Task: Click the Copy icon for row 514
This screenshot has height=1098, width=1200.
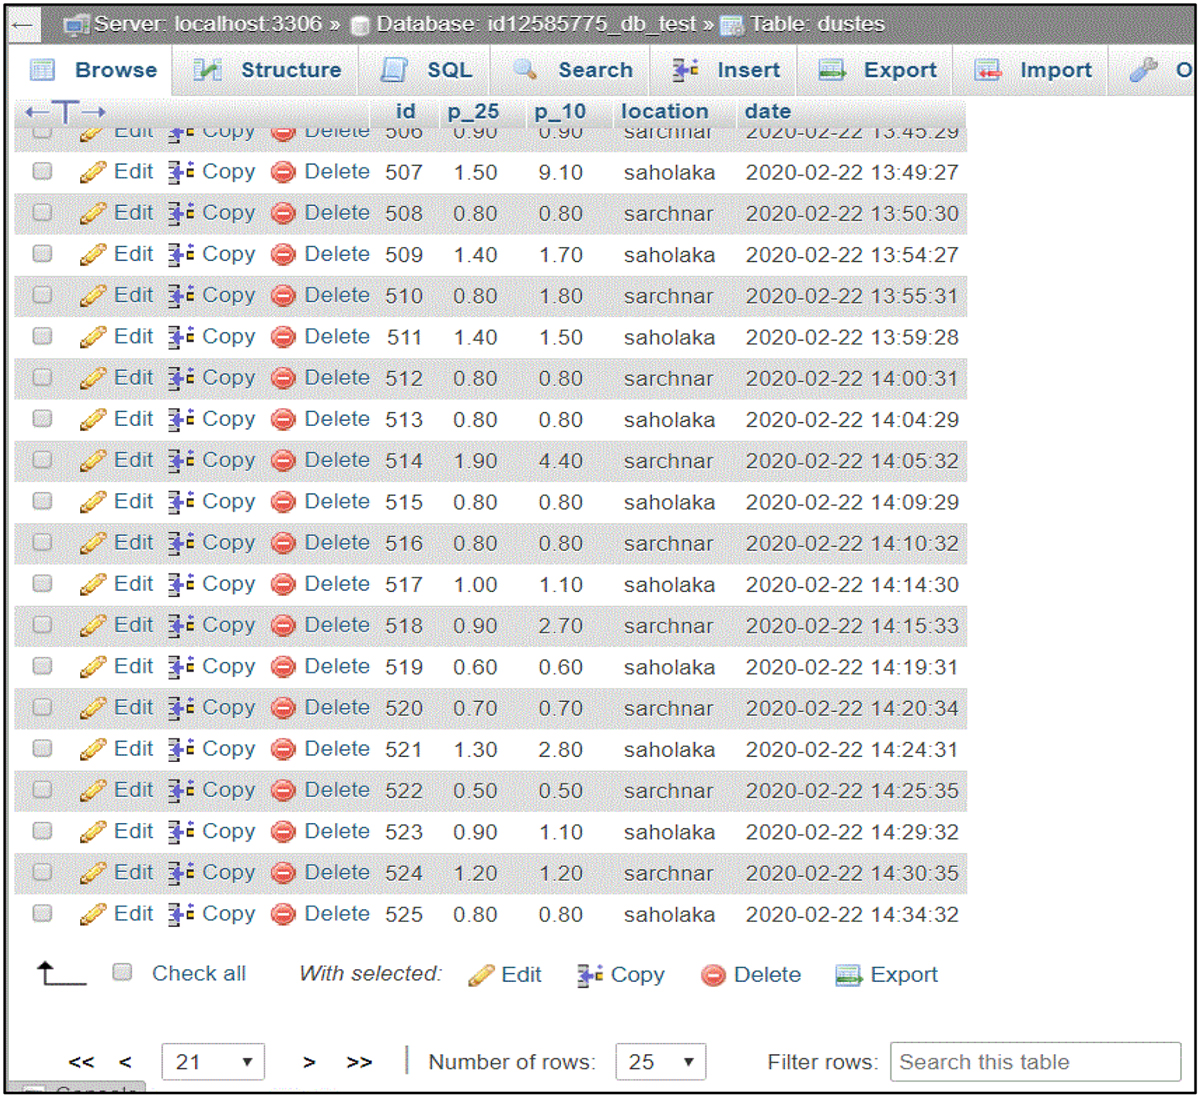Action: coord(181,461)
